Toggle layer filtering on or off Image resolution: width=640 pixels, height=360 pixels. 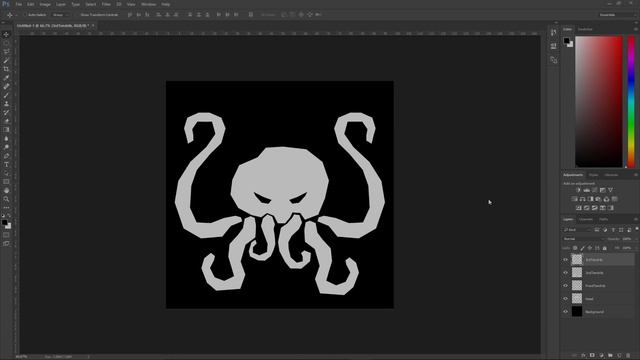click(636, 229)
